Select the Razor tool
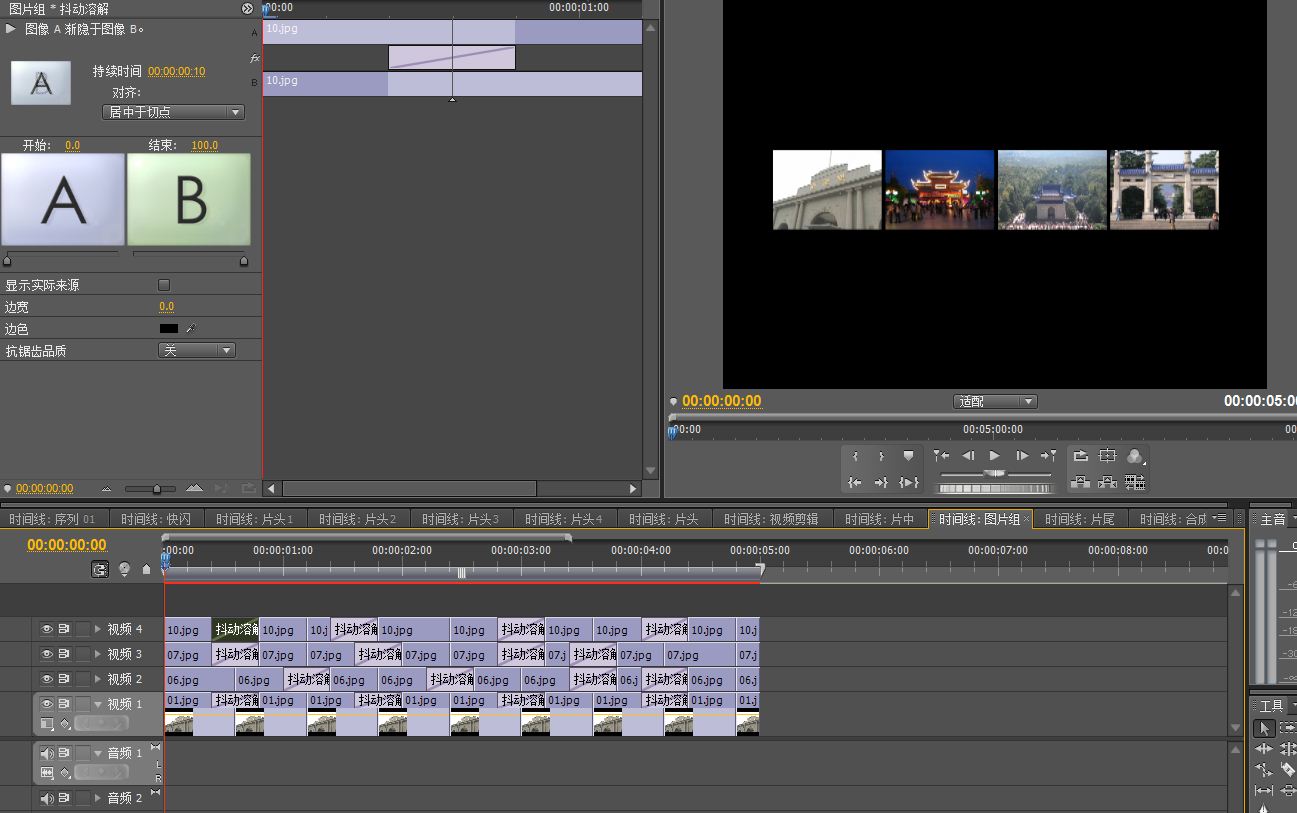The width and height of the screenshot is (1297, 813). [x=1288, y=769]
